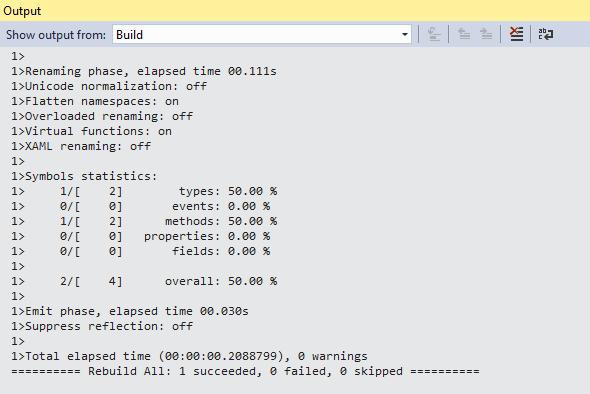Click the Output panel title bar
Viewport: 590px width, 394px height.
(x=295, y=11)
